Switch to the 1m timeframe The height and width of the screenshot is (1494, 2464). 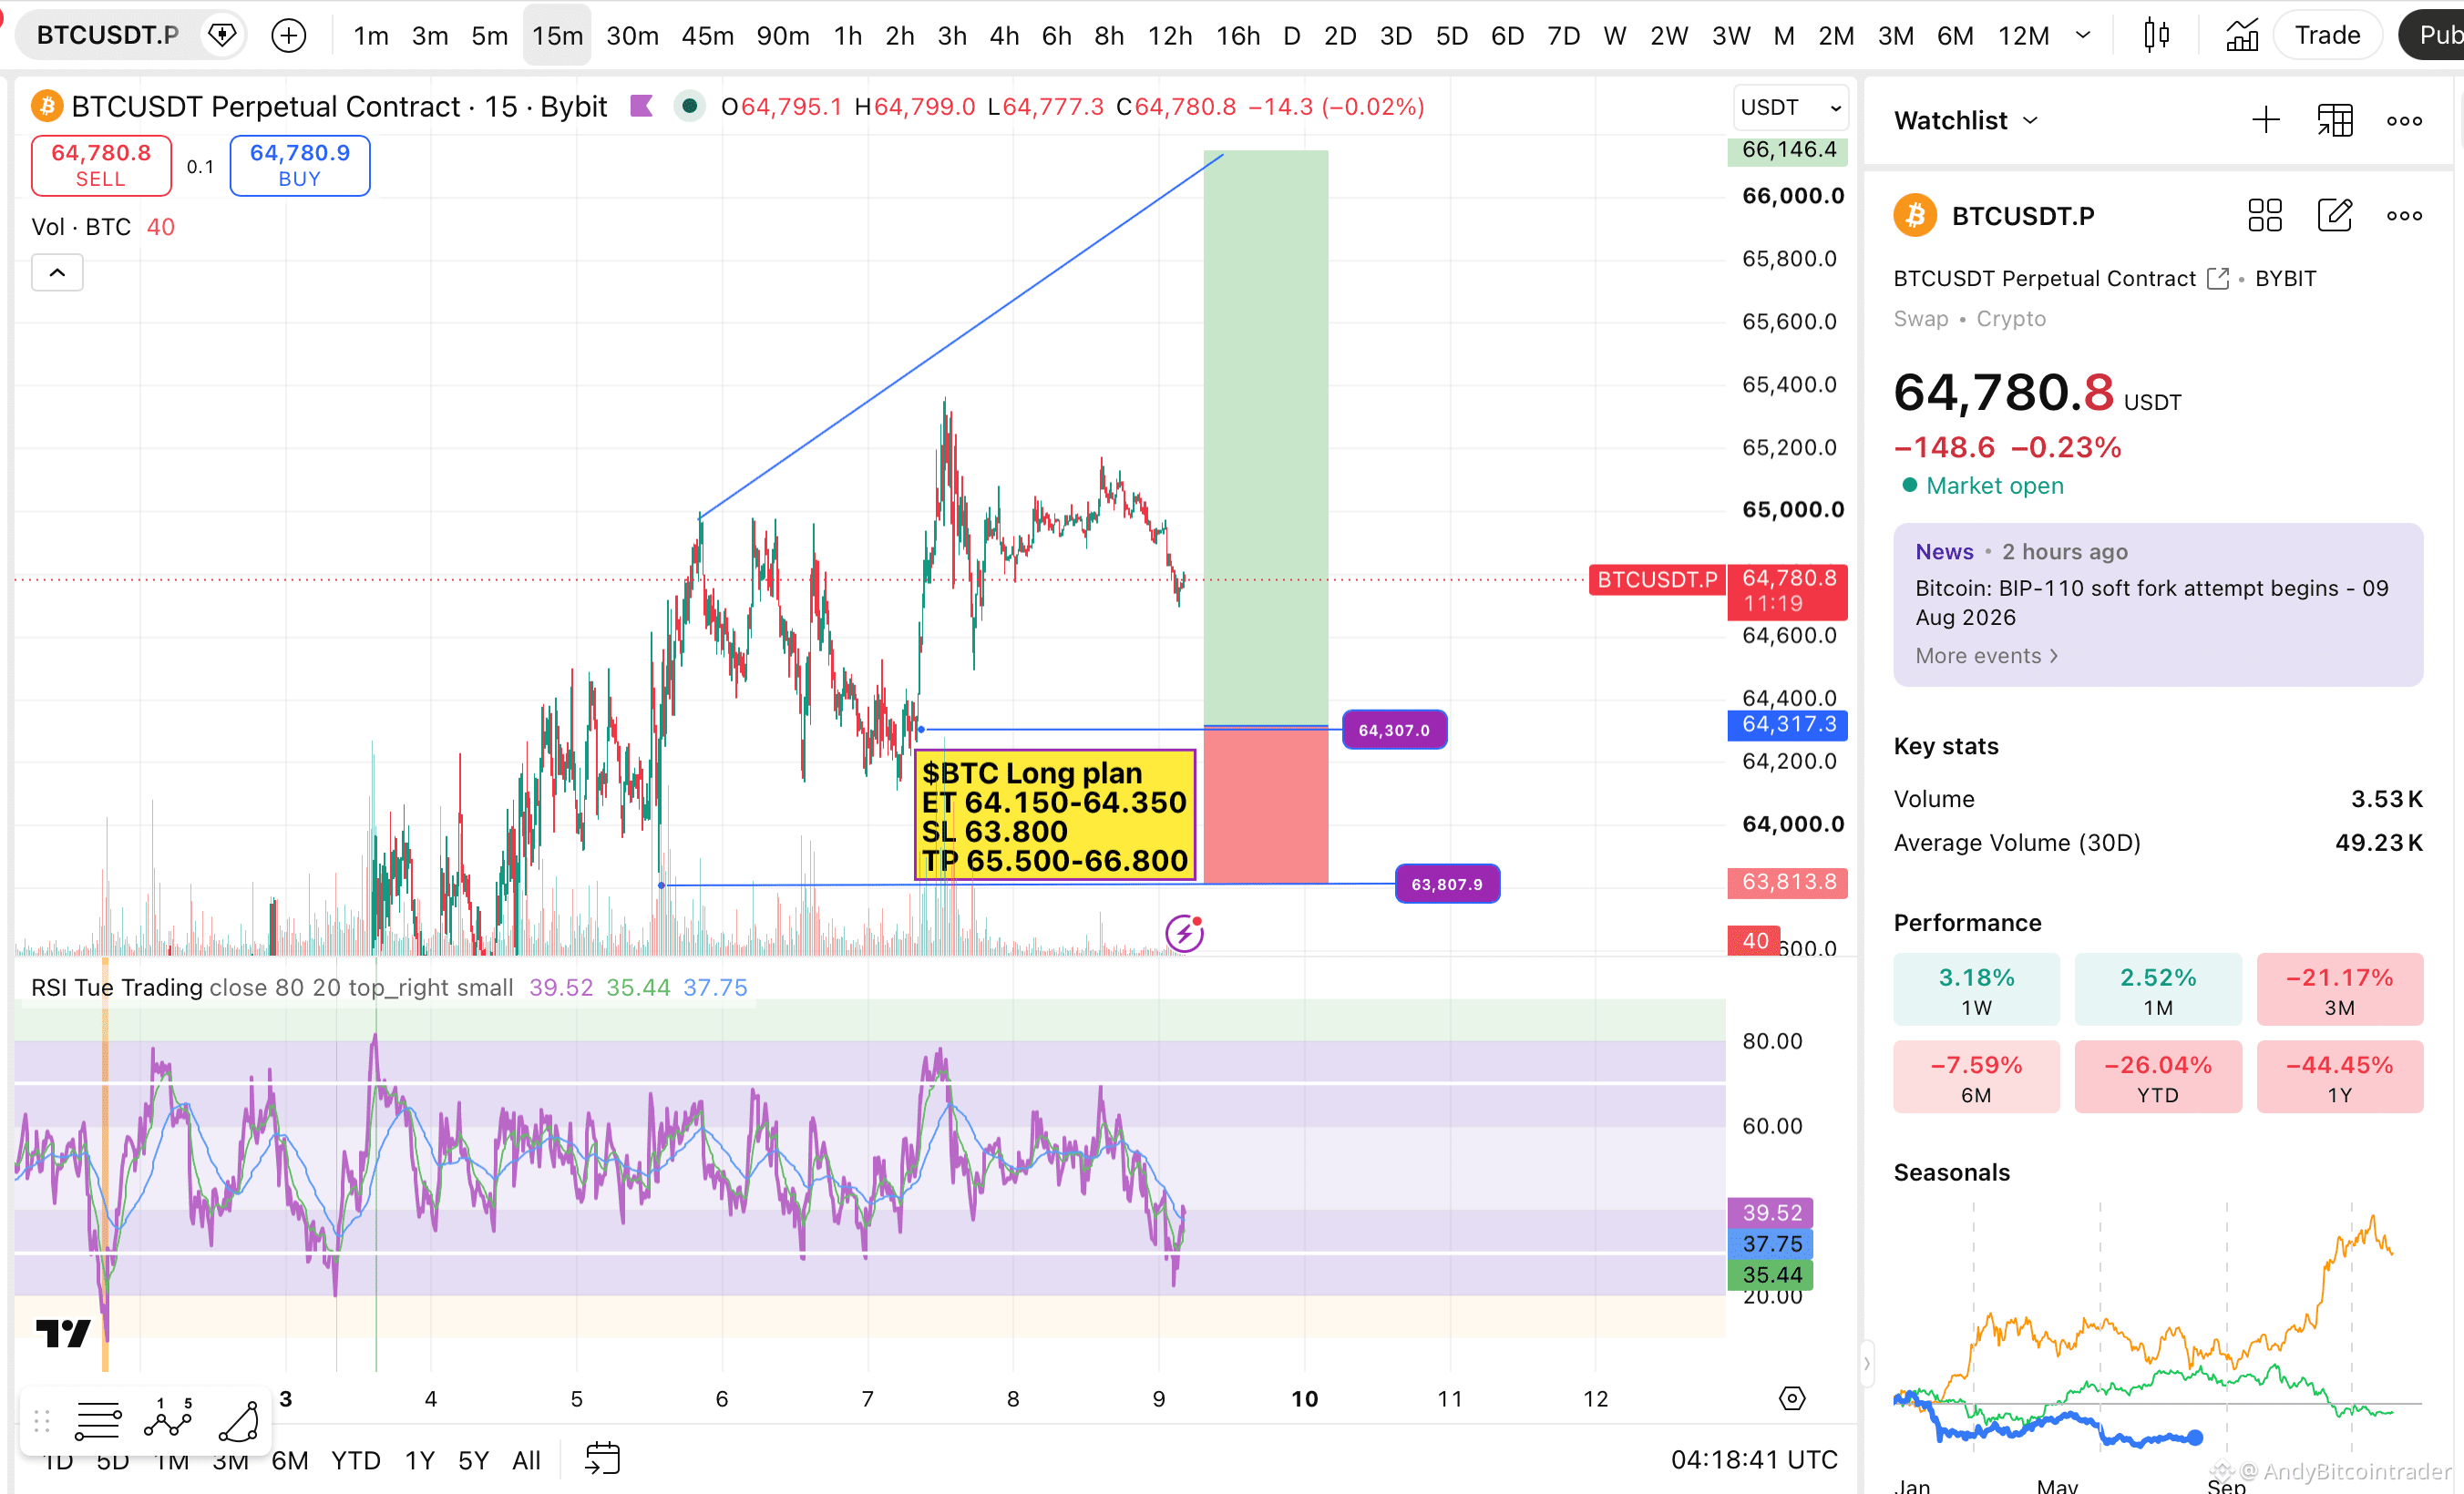tap(371, 36)
